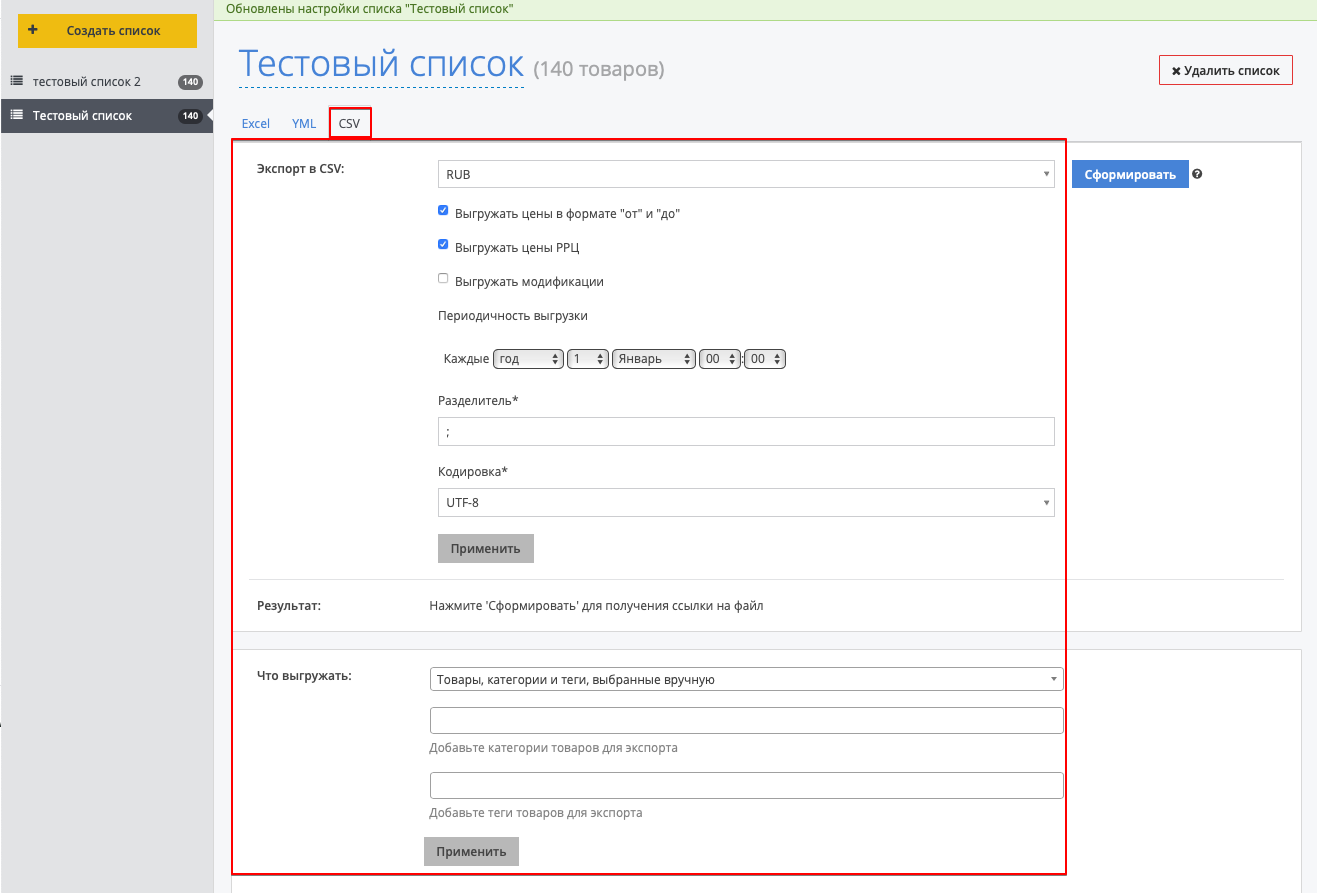
Task: Open the RUB currency dropdown
Action: tap(745, 174)
